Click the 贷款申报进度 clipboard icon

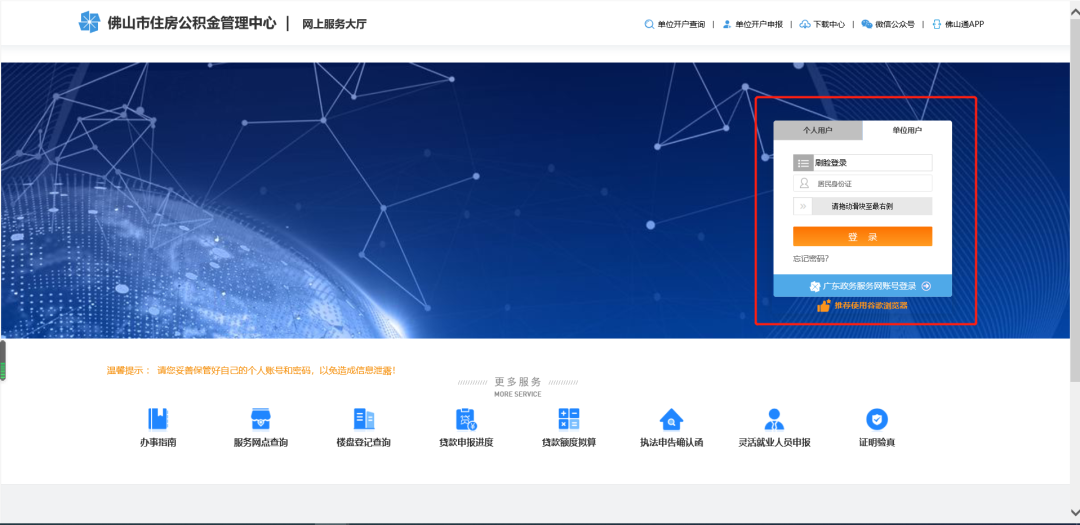tap(466, 419)
